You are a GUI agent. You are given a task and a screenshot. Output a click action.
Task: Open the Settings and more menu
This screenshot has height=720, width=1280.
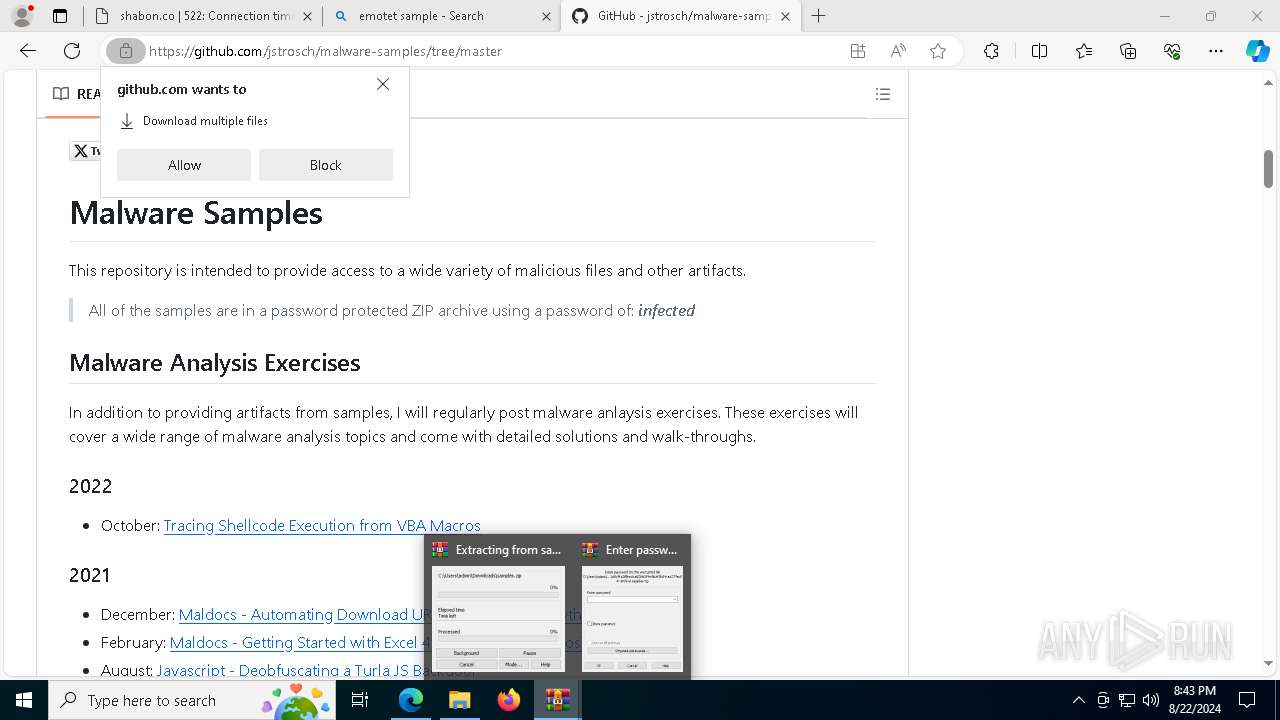click(1216, 51)
